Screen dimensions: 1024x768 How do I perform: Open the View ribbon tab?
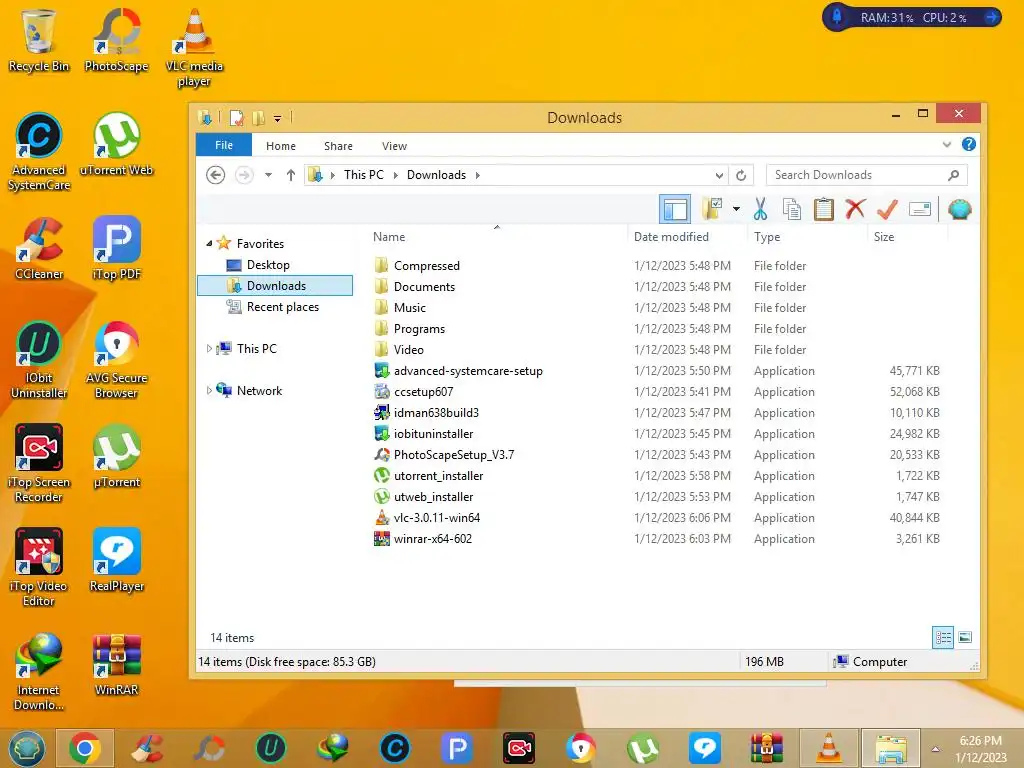(394, 146)
